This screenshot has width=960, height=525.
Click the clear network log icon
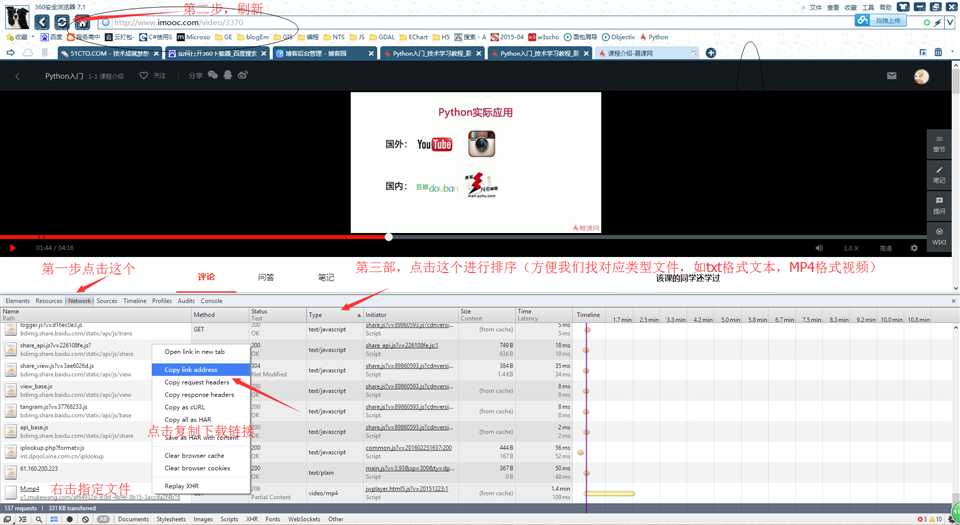85,519
